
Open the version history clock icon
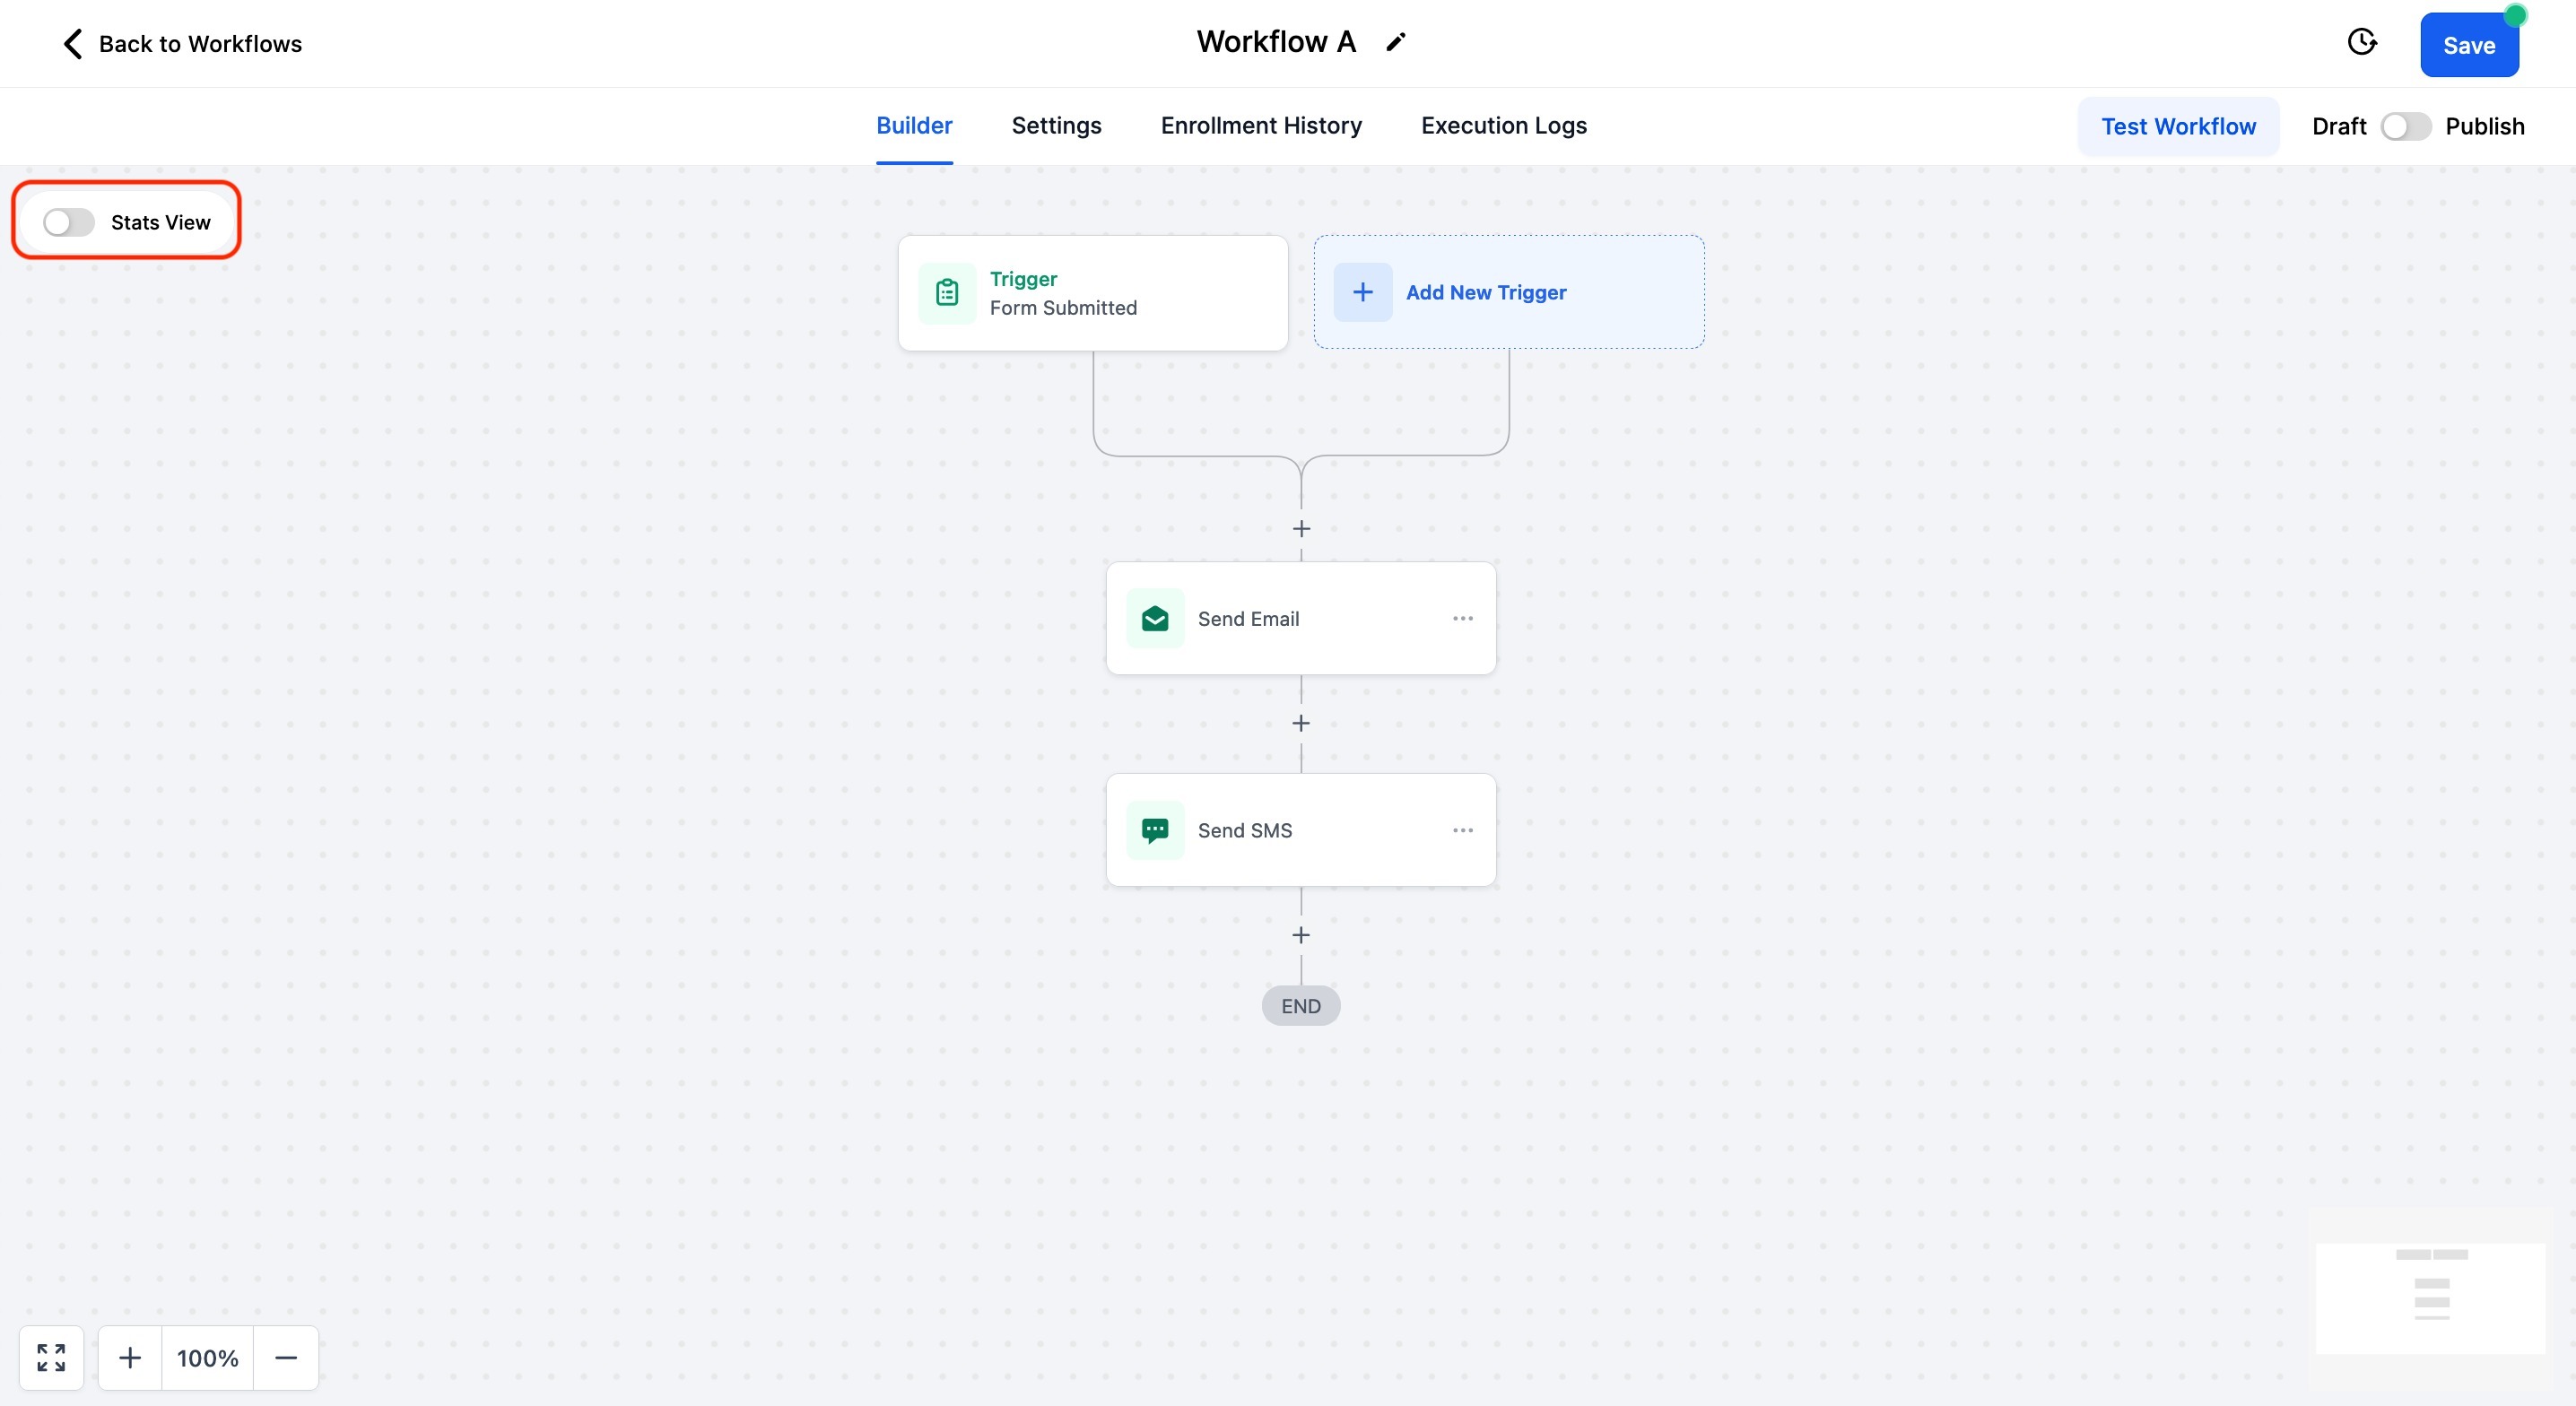point(2361,42)
